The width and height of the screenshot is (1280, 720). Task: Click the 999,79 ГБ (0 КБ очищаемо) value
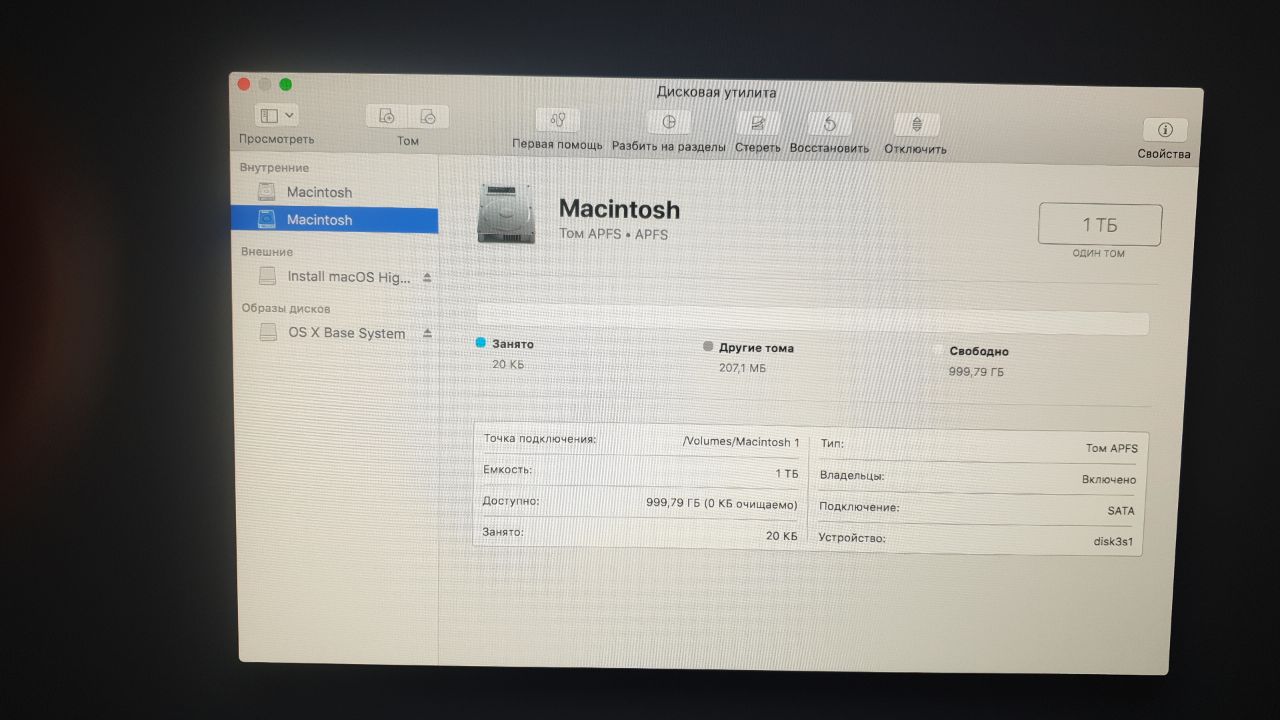tap(722, 503)
